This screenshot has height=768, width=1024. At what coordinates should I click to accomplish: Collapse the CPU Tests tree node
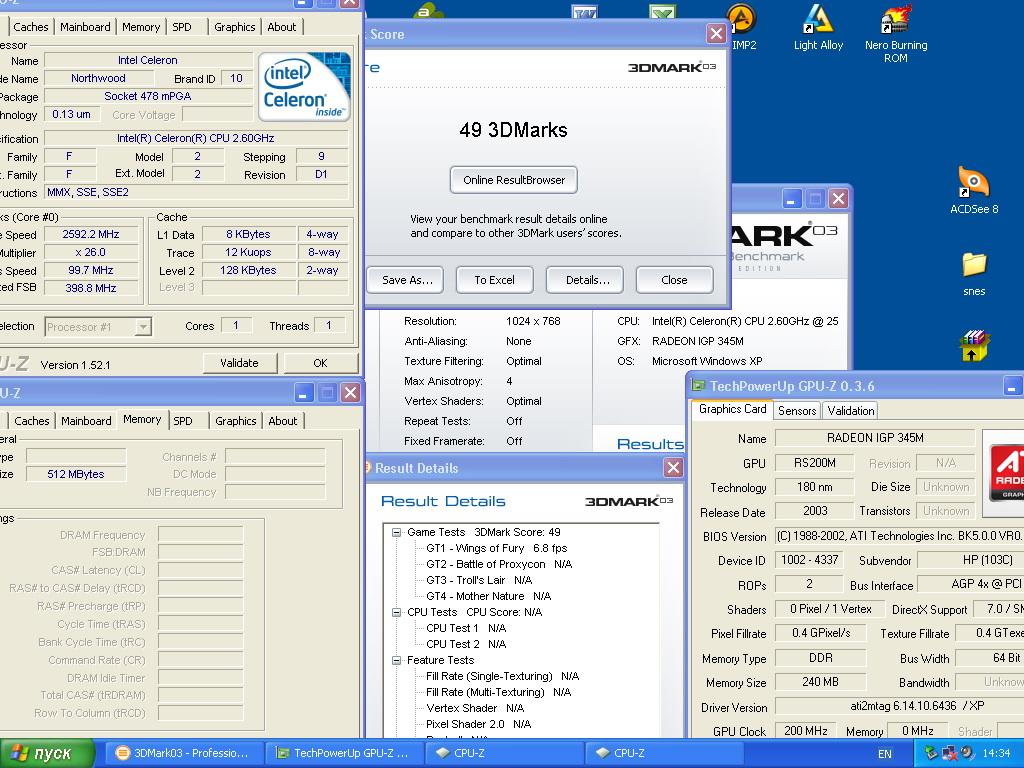point(396,612)
